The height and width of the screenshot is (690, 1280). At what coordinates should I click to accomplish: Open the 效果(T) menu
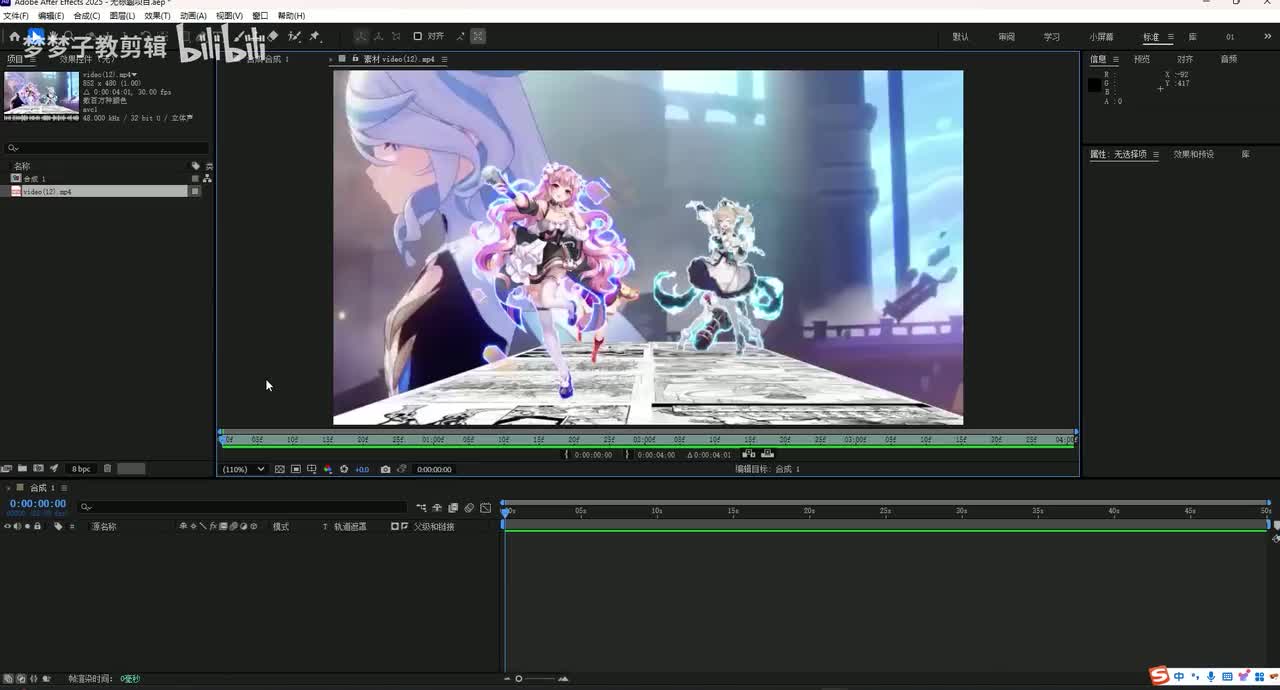click(157, 16)
